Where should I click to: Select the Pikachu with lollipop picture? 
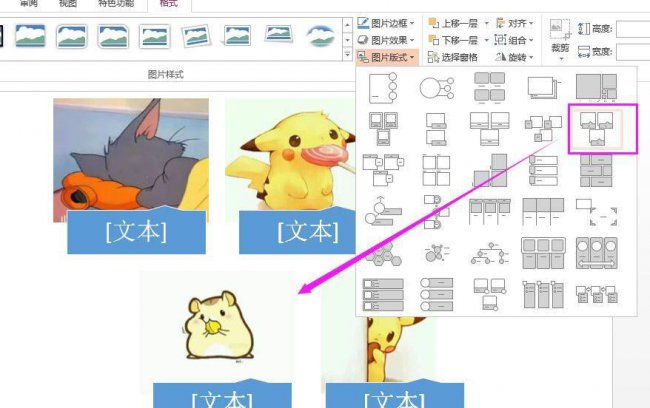290,154
